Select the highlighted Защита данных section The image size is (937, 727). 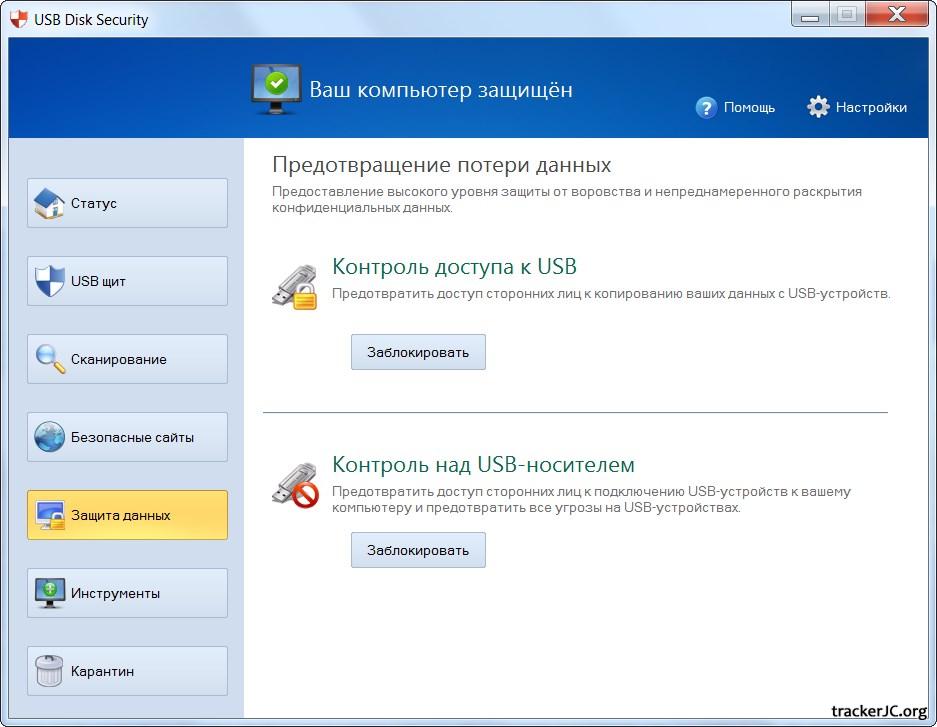click(x=127, y=515)
